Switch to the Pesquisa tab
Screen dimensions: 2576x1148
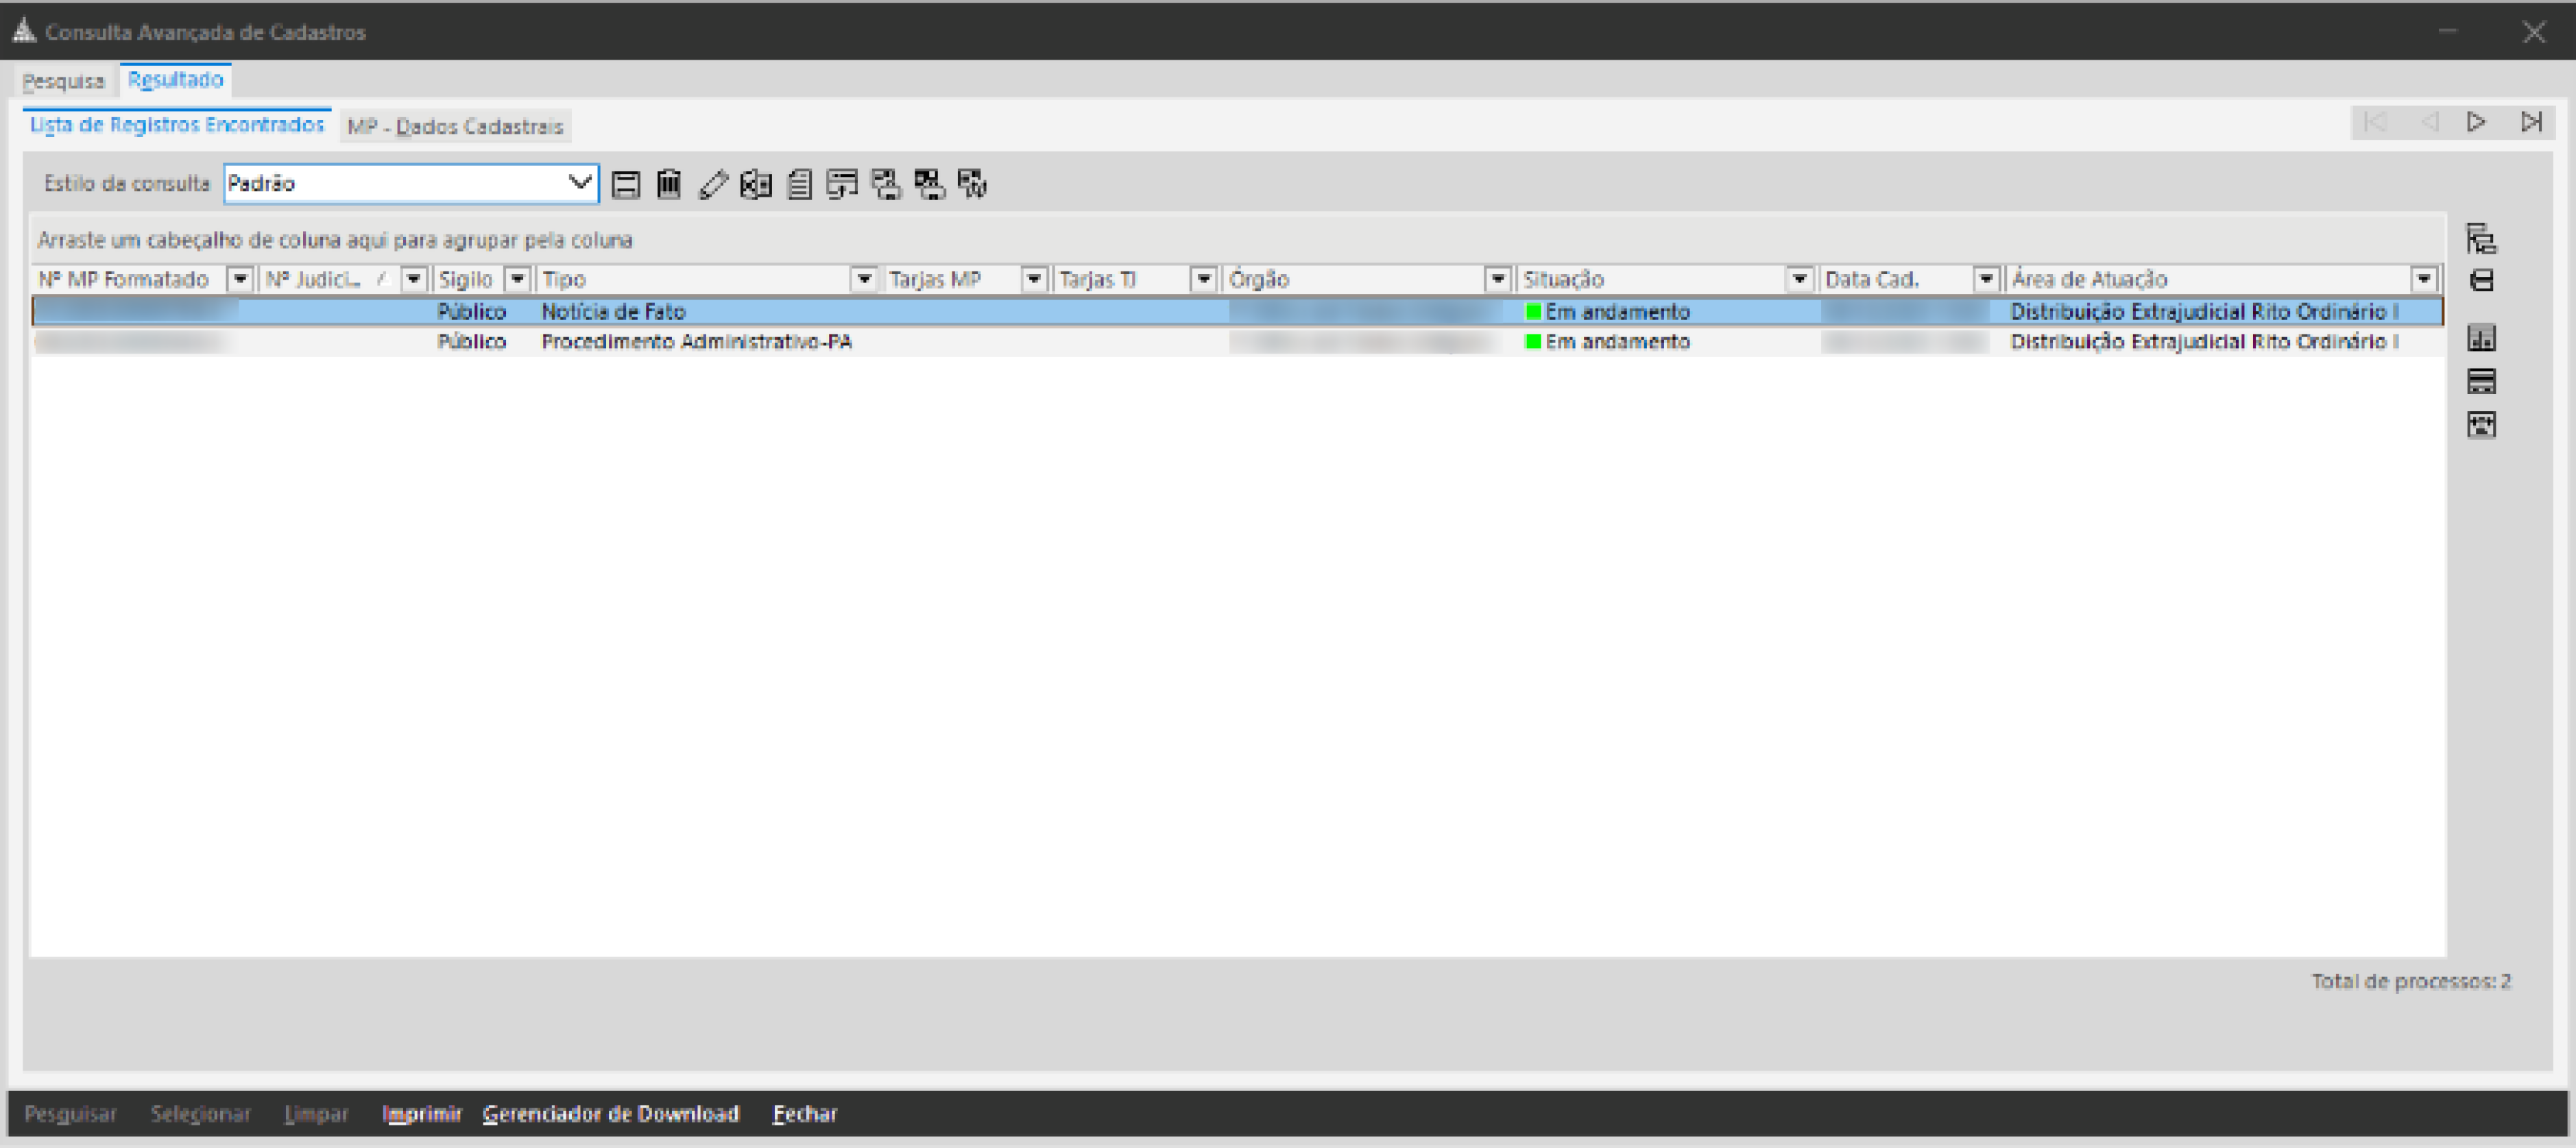(63, 80)
